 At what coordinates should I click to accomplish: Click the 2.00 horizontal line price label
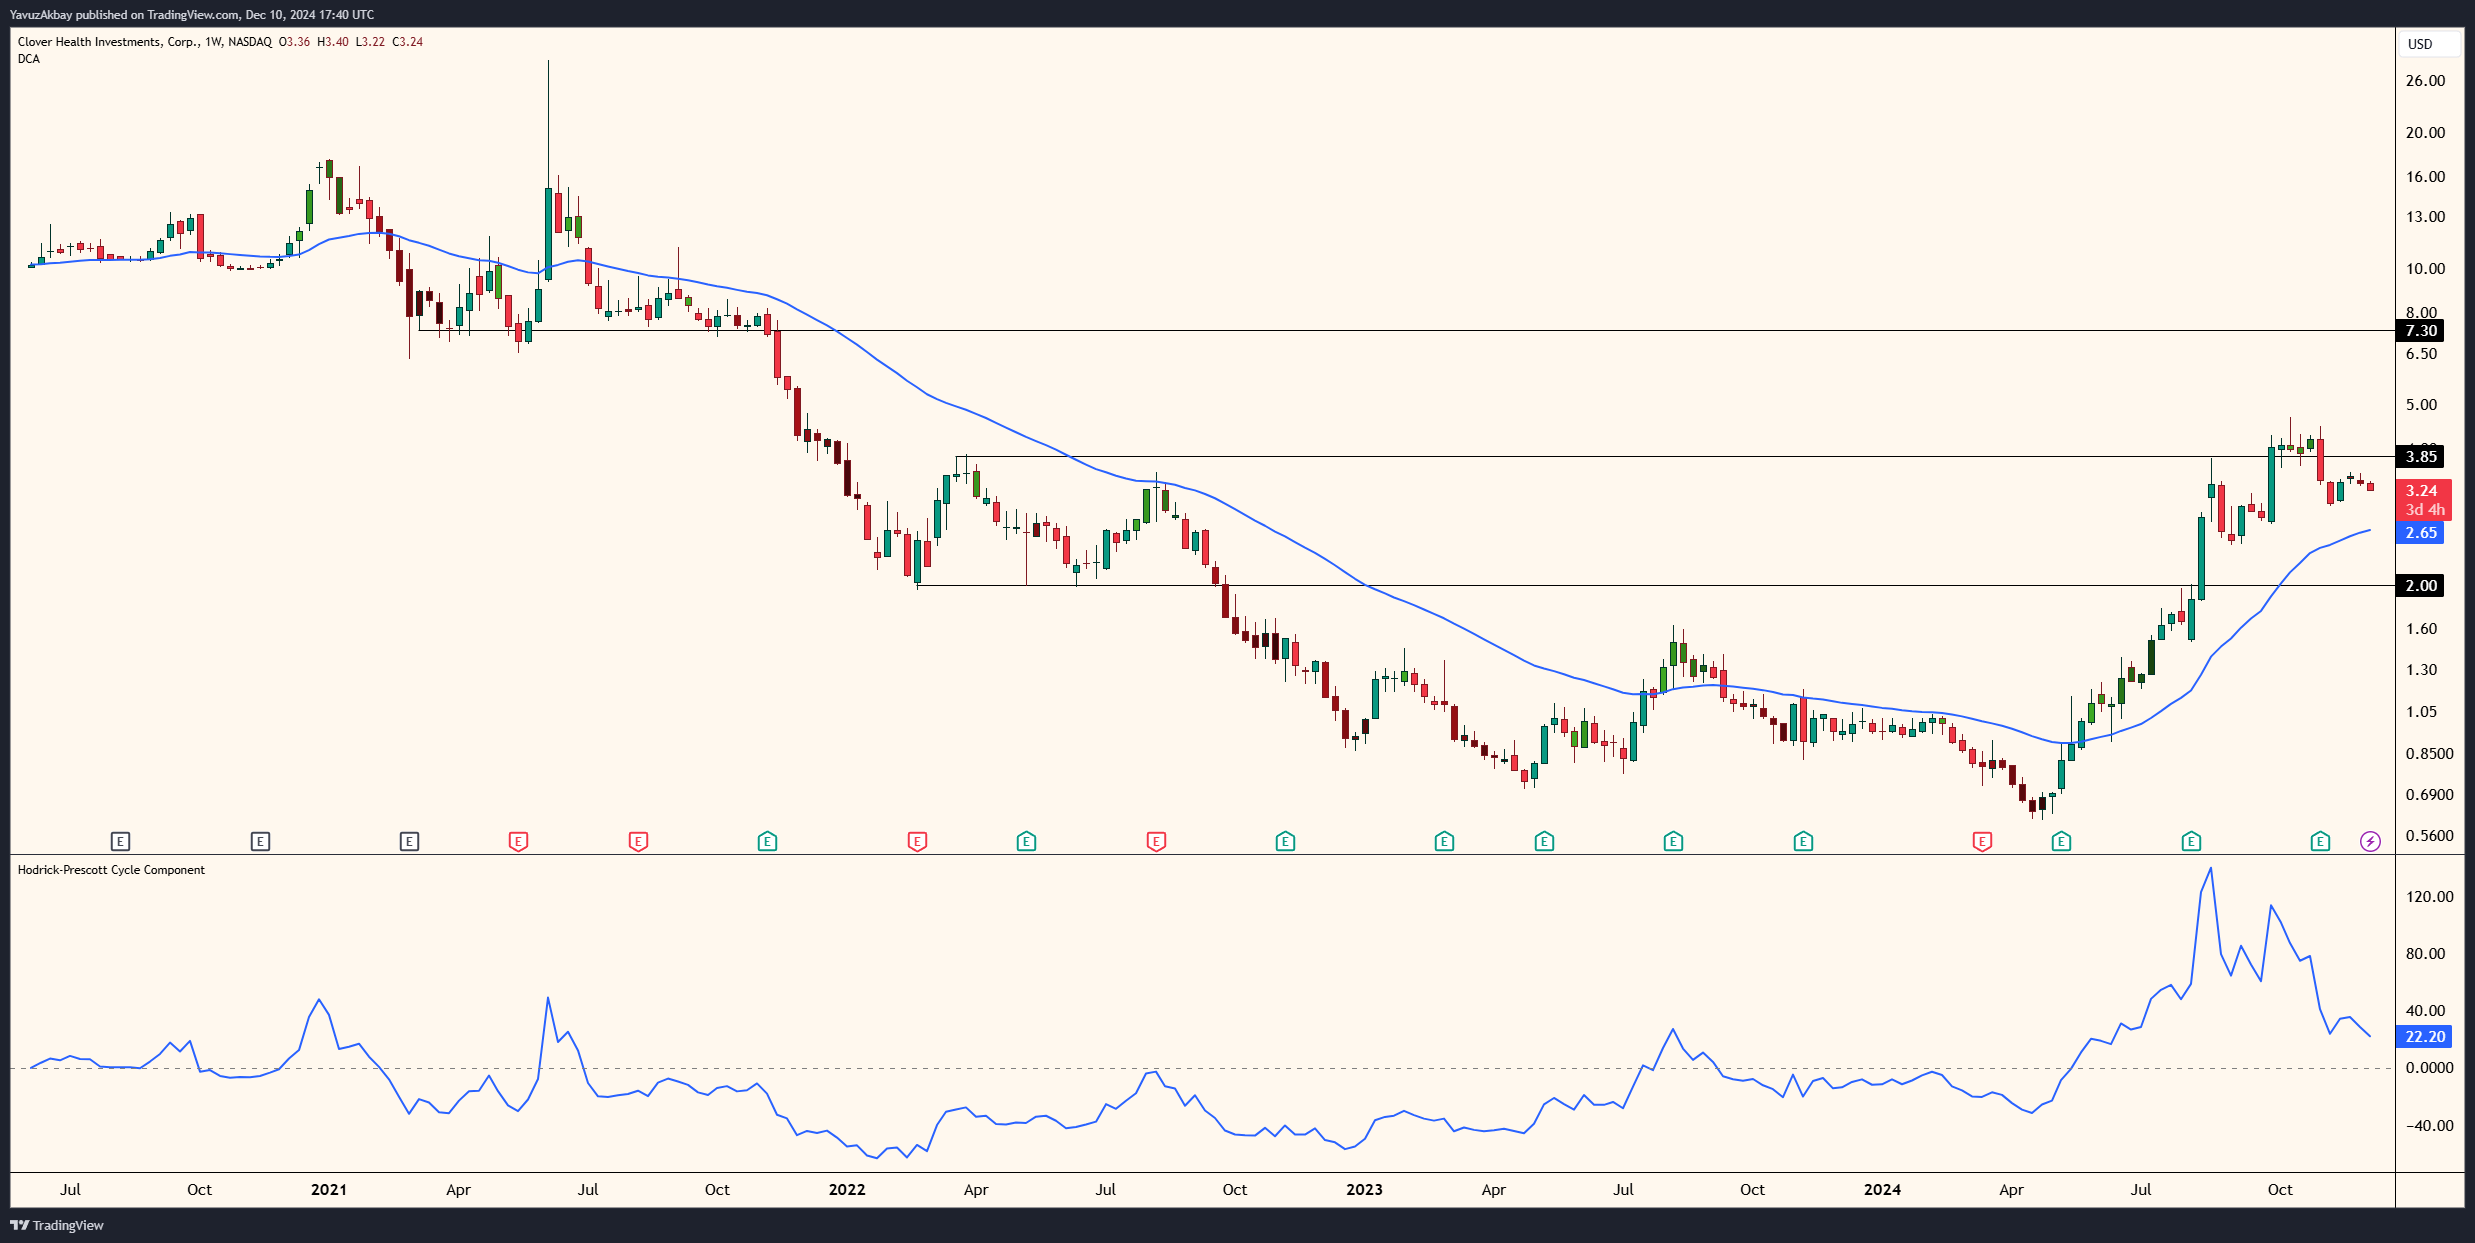[2420, 586]
